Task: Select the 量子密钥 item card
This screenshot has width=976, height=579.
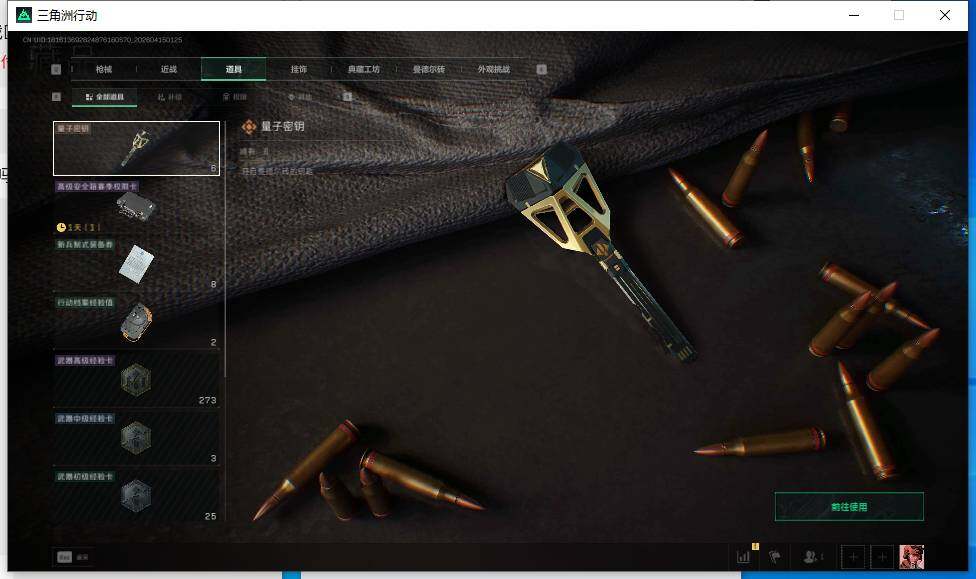Action: click(x=136, y=148)
